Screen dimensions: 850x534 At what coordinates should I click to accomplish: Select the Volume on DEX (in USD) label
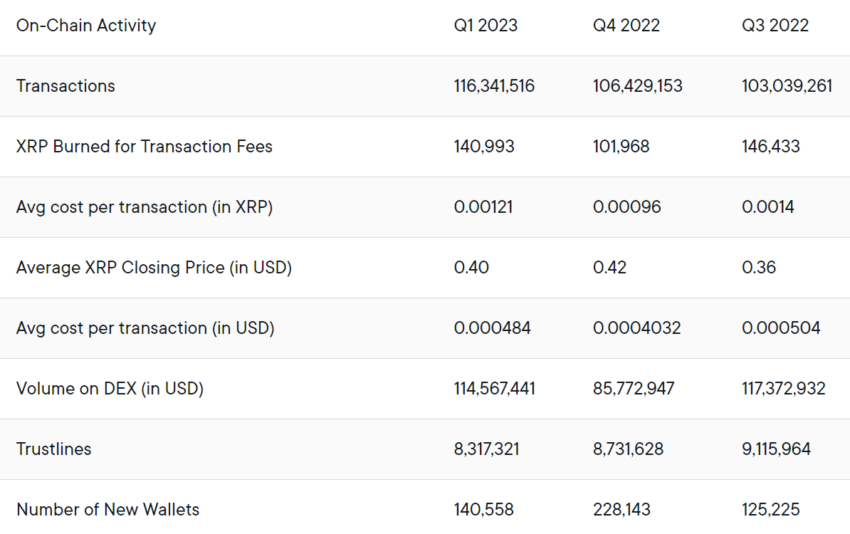pyautogui.click(x=110, y=388)
